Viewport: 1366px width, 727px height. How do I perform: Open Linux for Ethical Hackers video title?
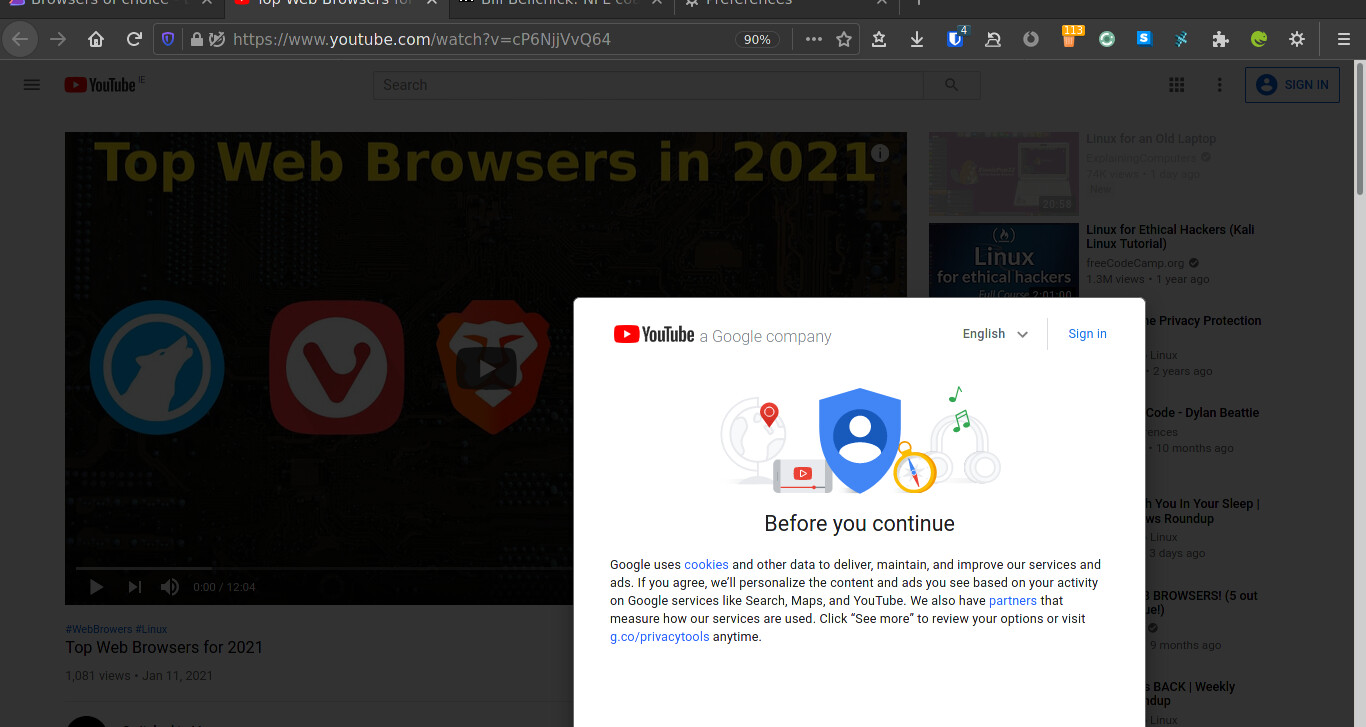click(1170, 237)
